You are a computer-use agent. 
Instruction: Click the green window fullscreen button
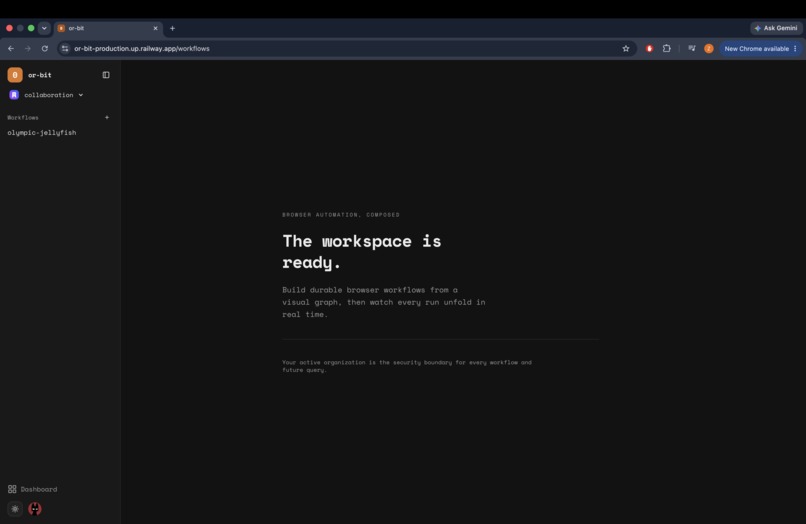pos(31,28)
